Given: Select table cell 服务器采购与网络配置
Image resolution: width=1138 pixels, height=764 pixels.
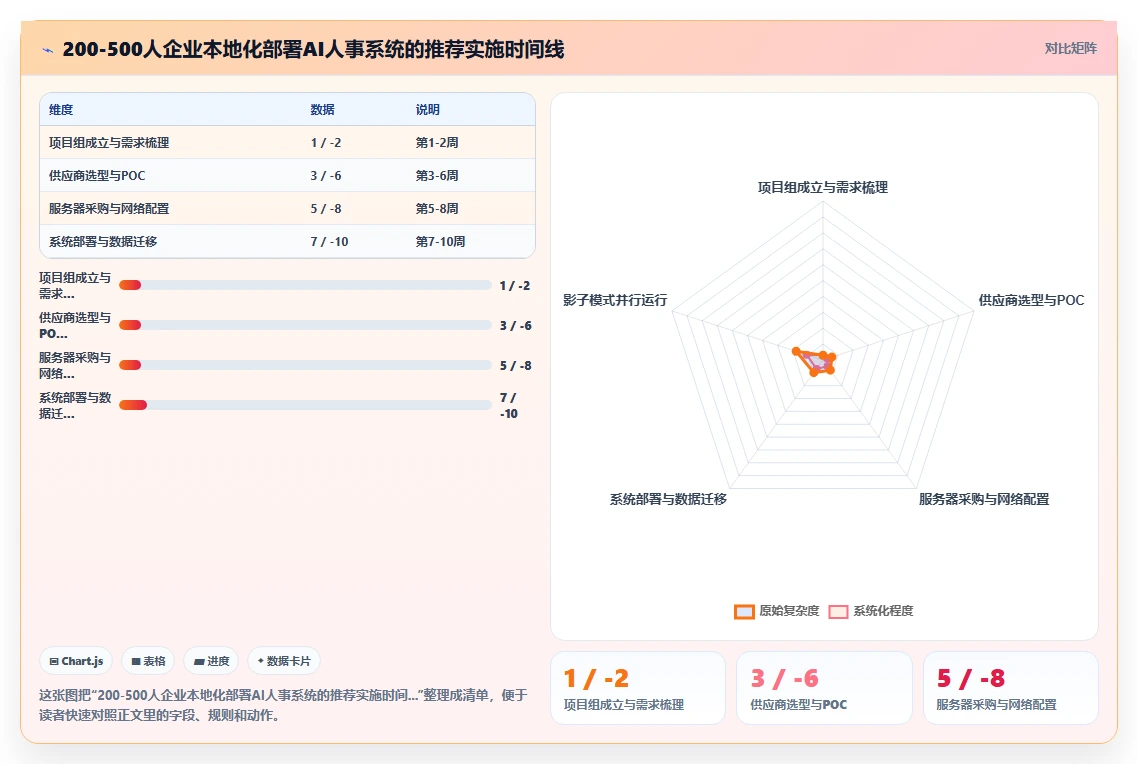Looking at the screenshot, I should pos(109,209).
